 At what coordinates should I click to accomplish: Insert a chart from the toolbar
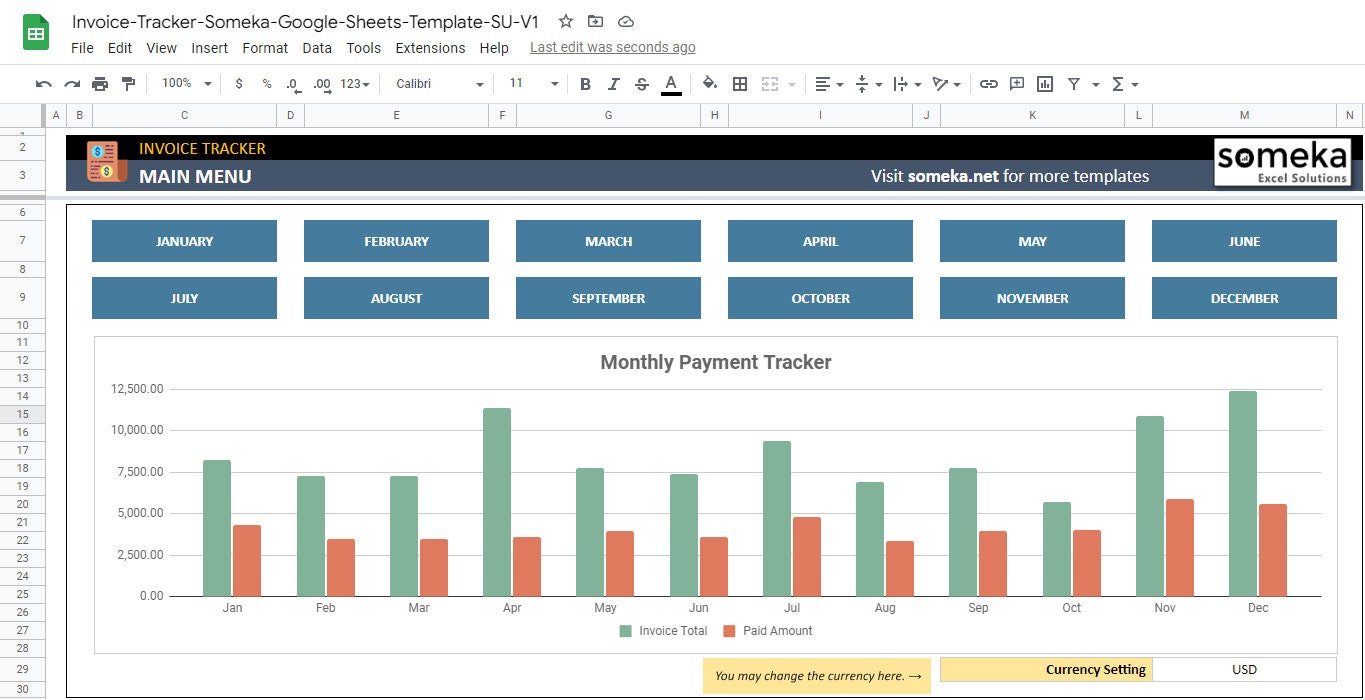pos(1045,84)
